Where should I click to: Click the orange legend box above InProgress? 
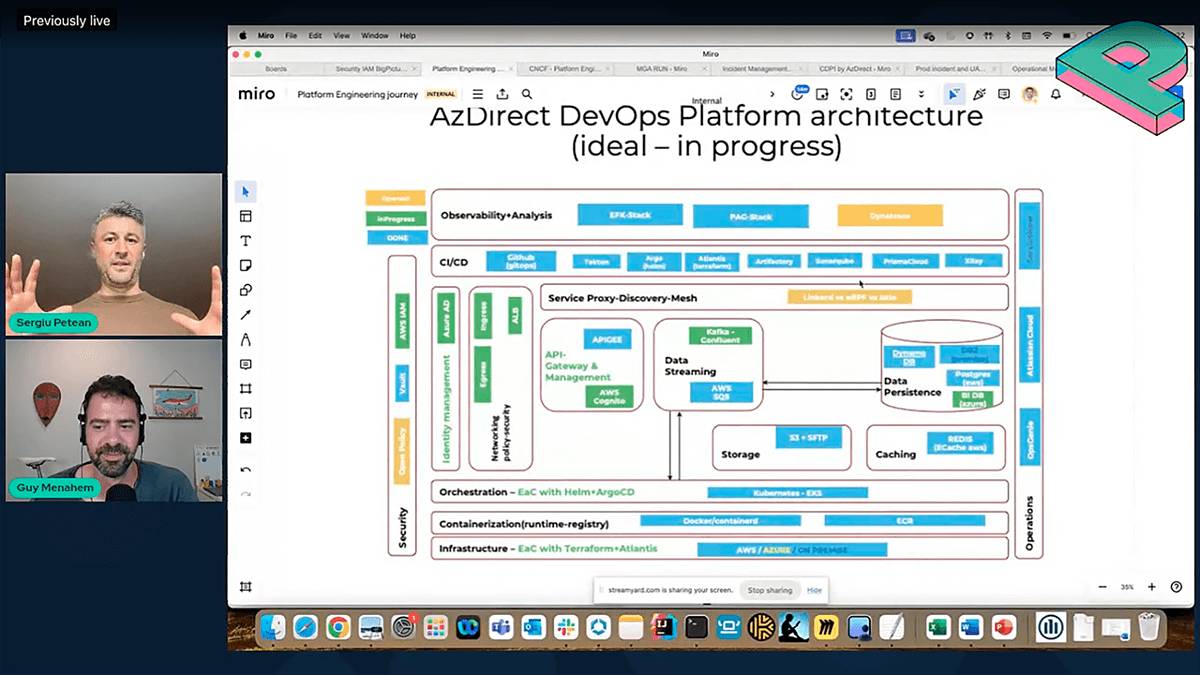(x=395, y=198)
